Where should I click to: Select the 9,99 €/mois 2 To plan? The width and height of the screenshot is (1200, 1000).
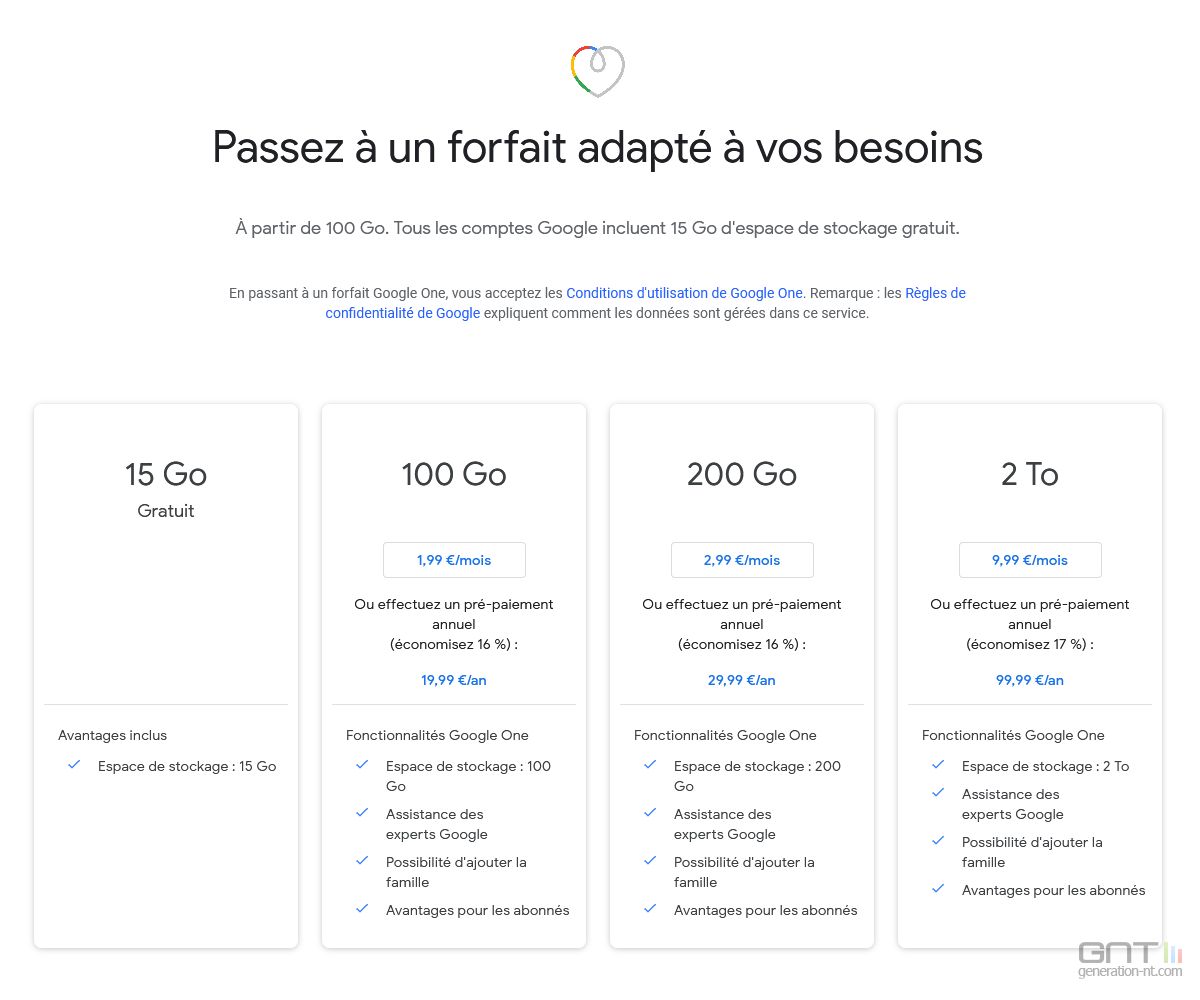point(1030,560)
